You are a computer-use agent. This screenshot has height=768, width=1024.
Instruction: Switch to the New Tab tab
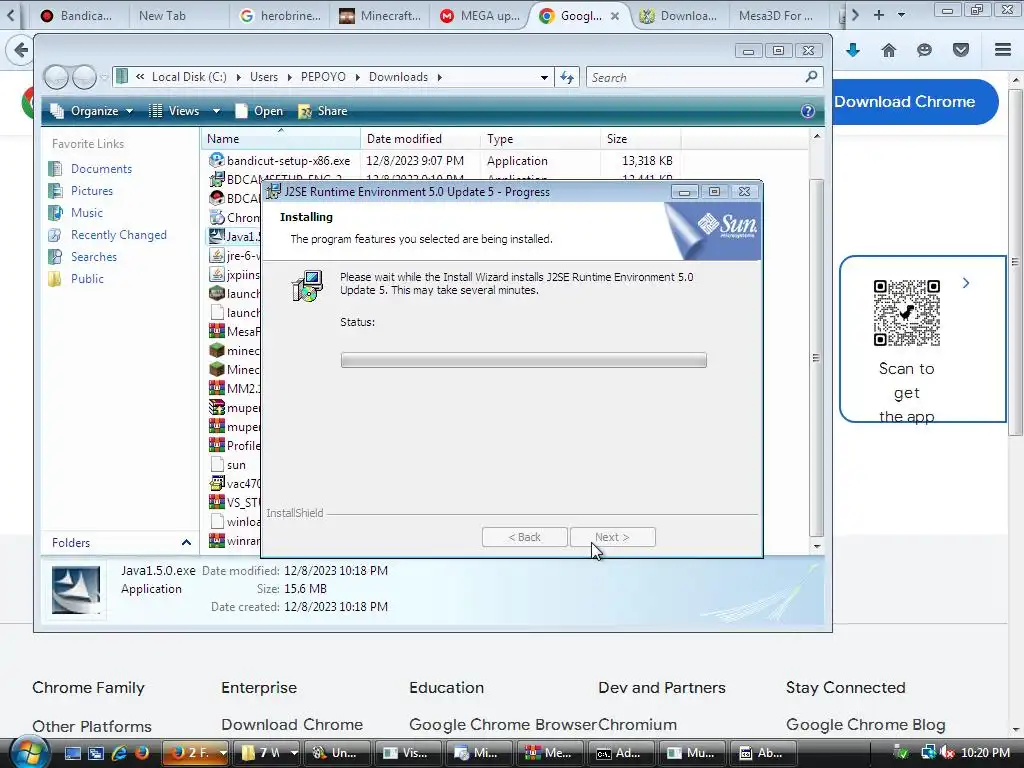[x=162, y=16]
